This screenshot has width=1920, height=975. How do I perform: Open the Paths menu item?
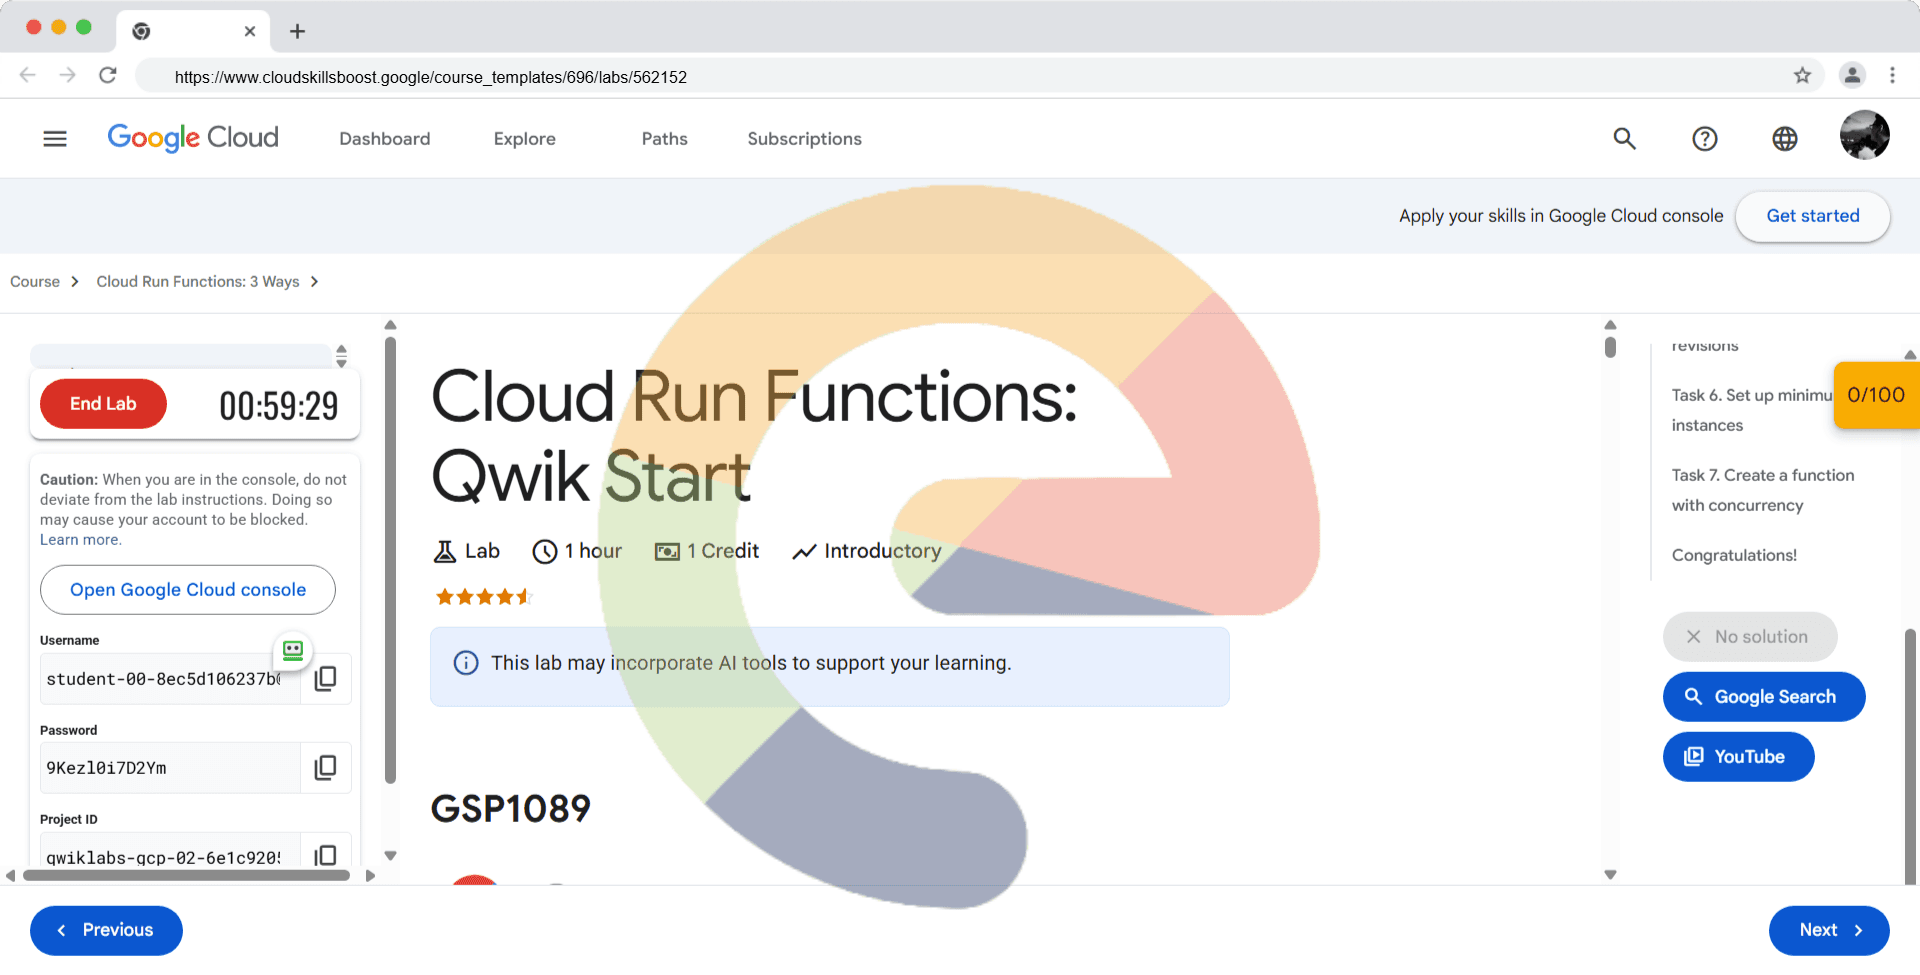(665, 139)
